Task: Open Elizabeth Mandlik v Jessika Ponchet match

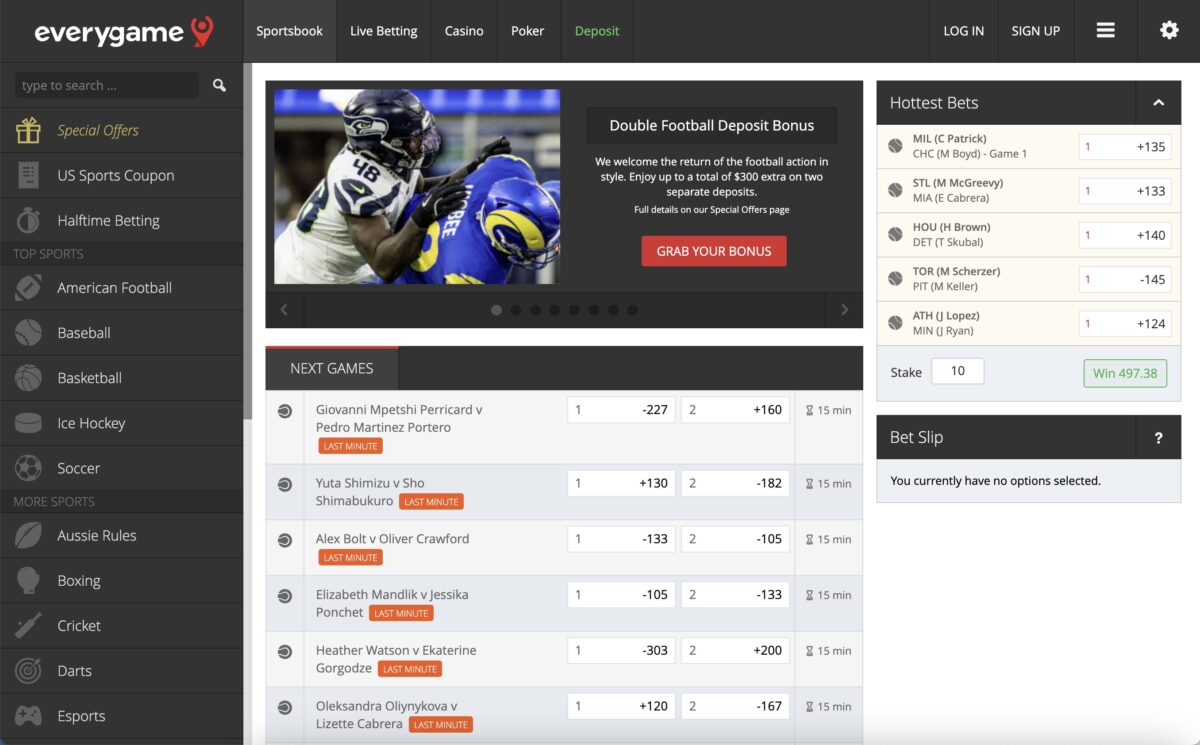Action: (x=392, y=603)
